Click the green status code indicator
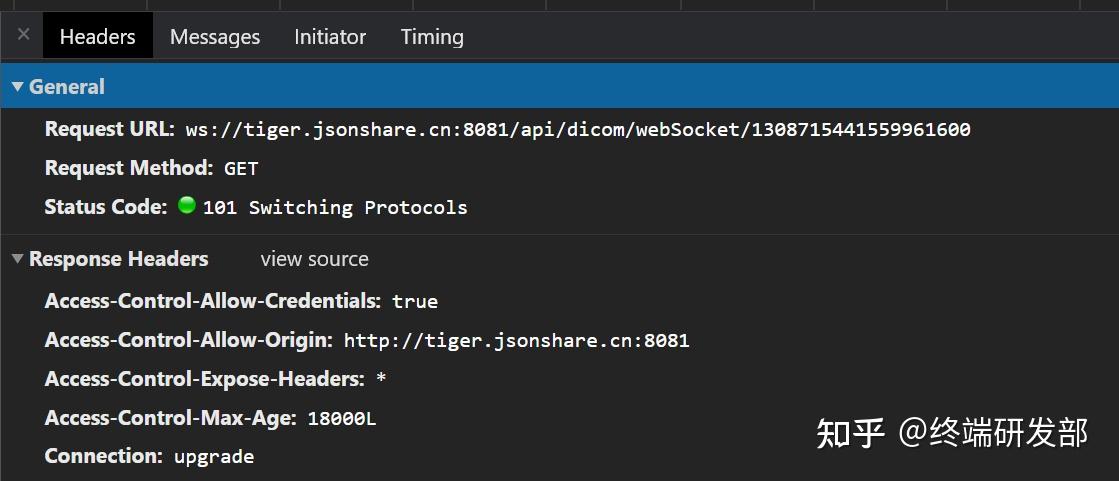 click(x=186, y=206)
